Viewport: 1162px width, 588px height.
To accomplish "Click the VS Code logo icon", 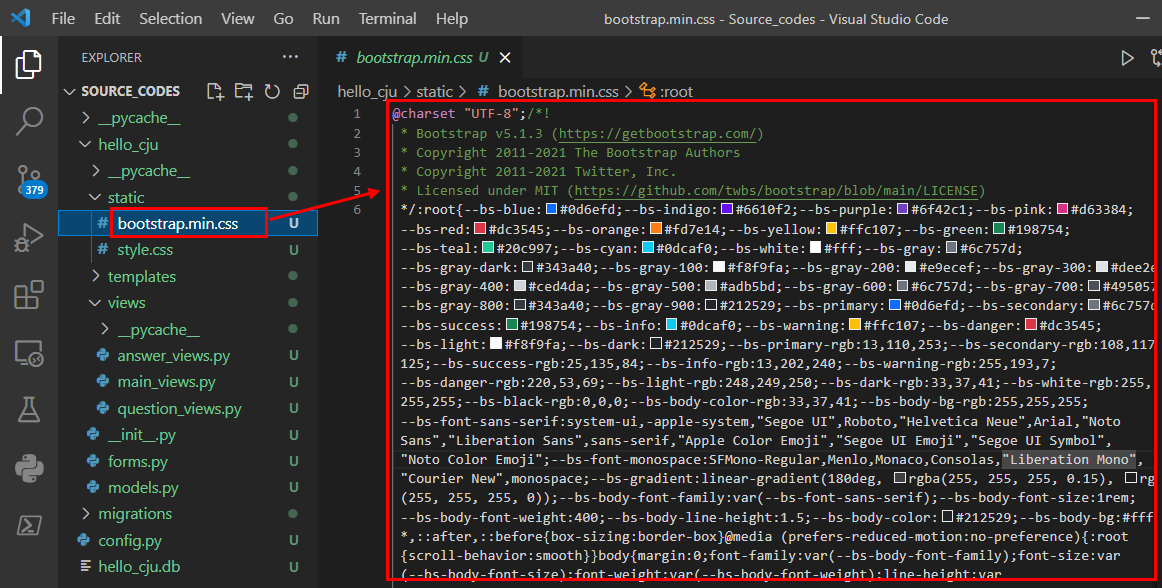I will [x=20, y=18].
